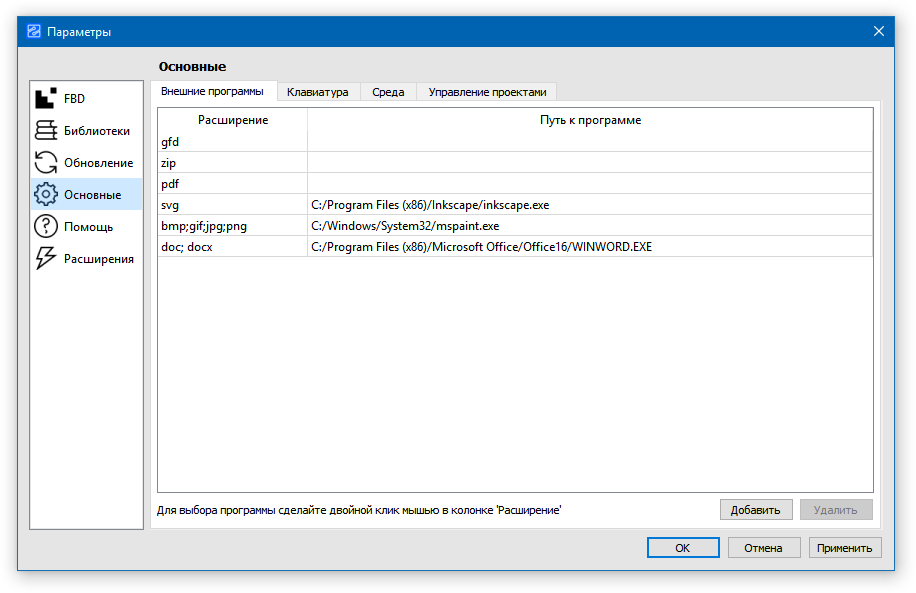The image size is (916, 593).
Task: Click the OK button
Action: (682, 548)
